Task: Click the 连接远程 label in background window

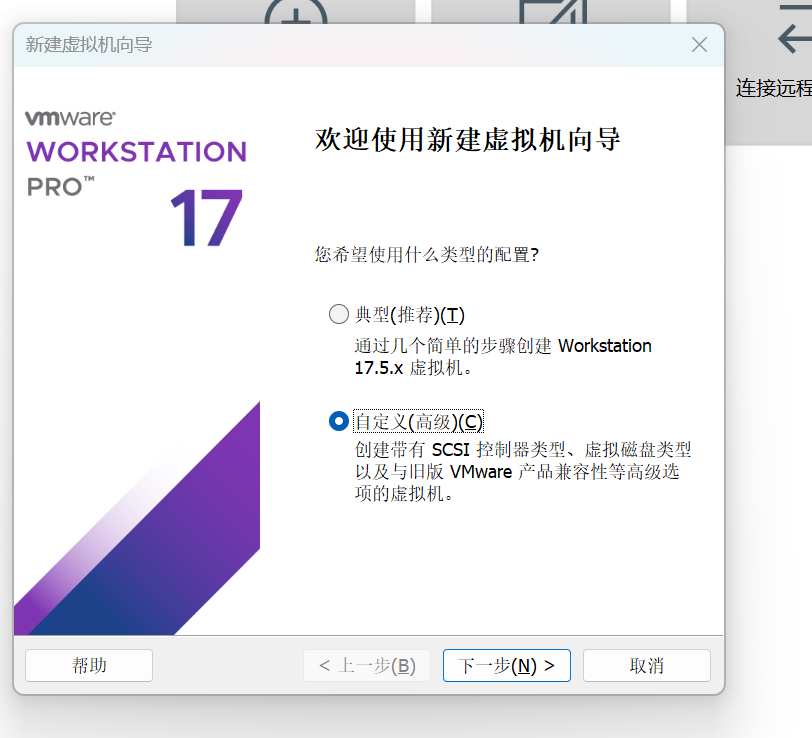Action: pyautogui.click(x=774, y=88)
